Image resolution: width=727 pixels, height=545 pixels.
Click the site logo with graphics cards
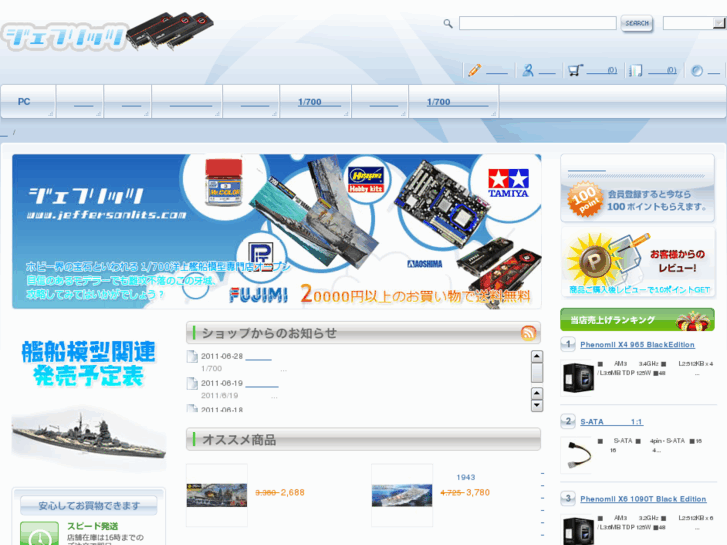coord(108,32)
